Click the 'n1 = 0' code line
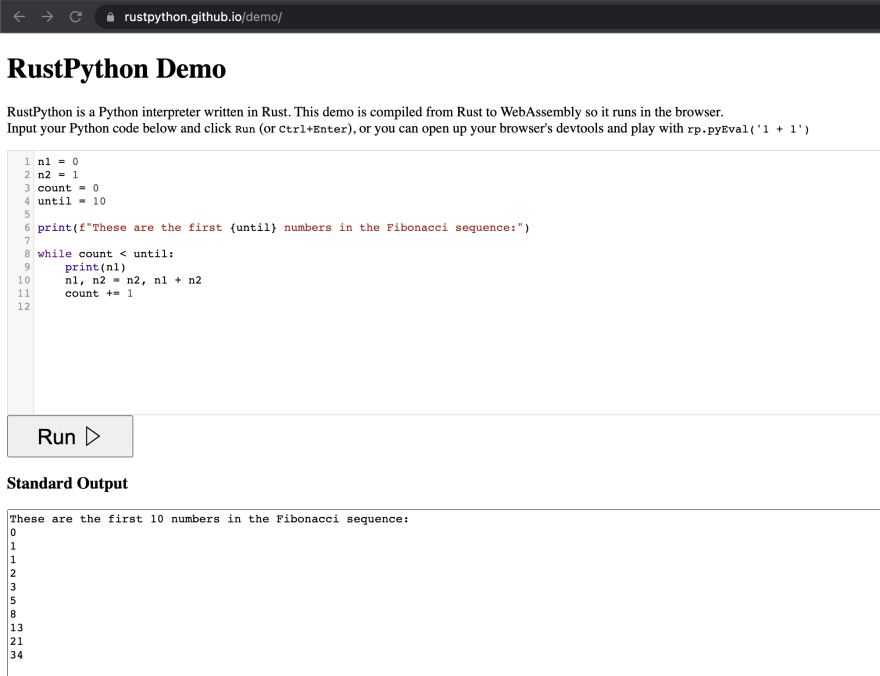Viewport: 880px width, 676px height. click(x=58, y=162)
